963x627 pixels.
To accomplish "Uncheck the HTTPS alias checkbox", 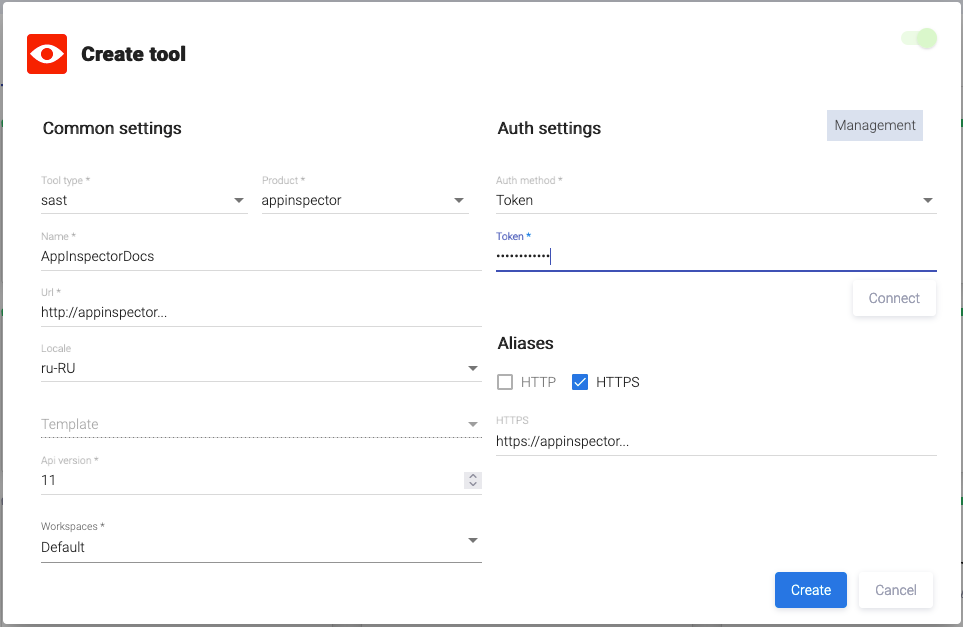I will pos(580,382).
